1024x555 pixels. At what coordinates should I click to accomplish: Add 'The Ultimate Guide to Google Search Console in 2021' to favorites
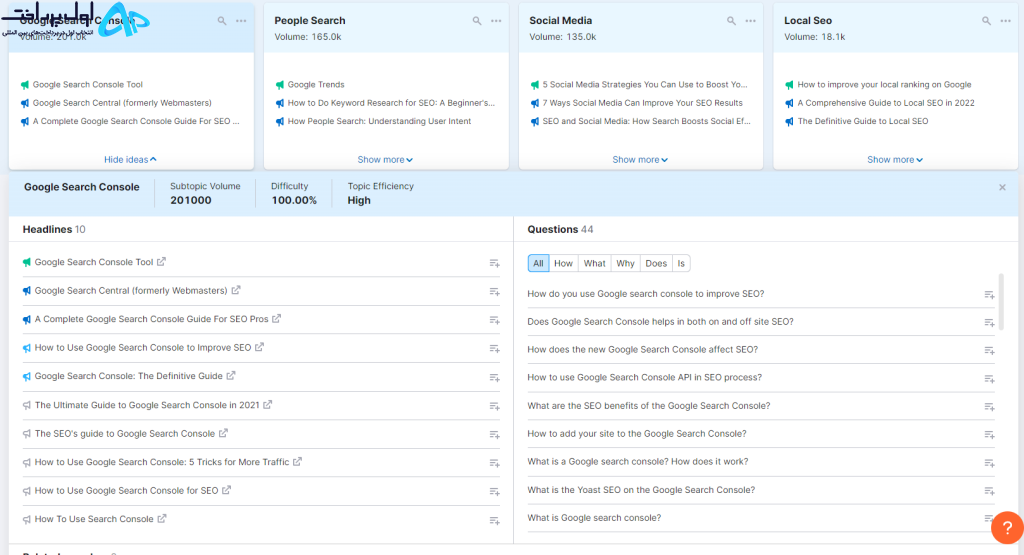(x=494, y=406)
